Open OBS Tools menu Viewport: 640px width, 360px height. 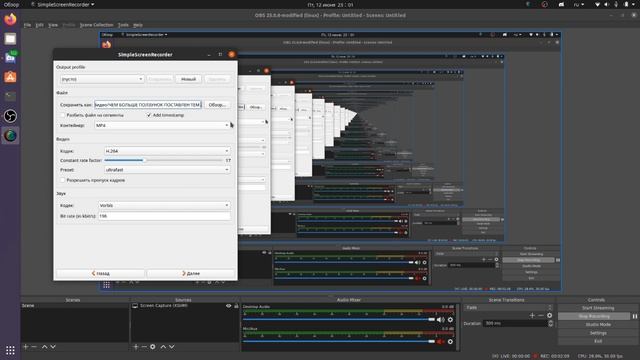[123, 25]
